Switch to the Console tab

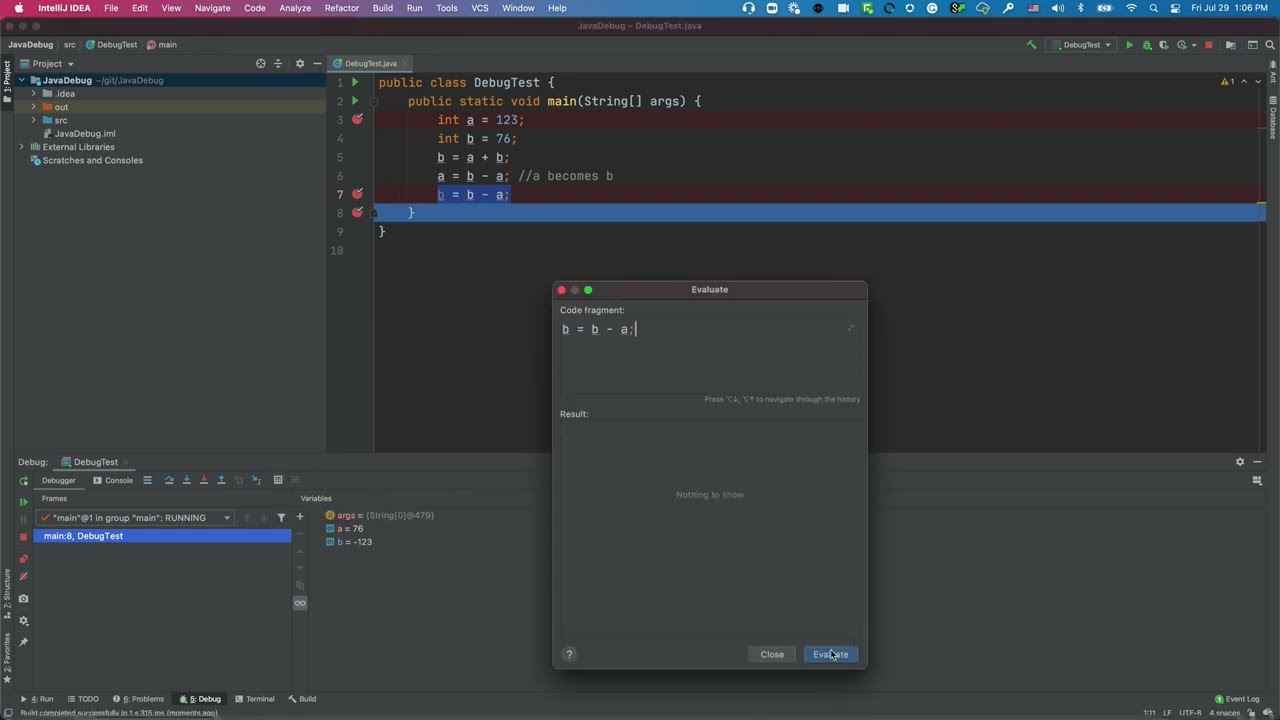point(113,480)
